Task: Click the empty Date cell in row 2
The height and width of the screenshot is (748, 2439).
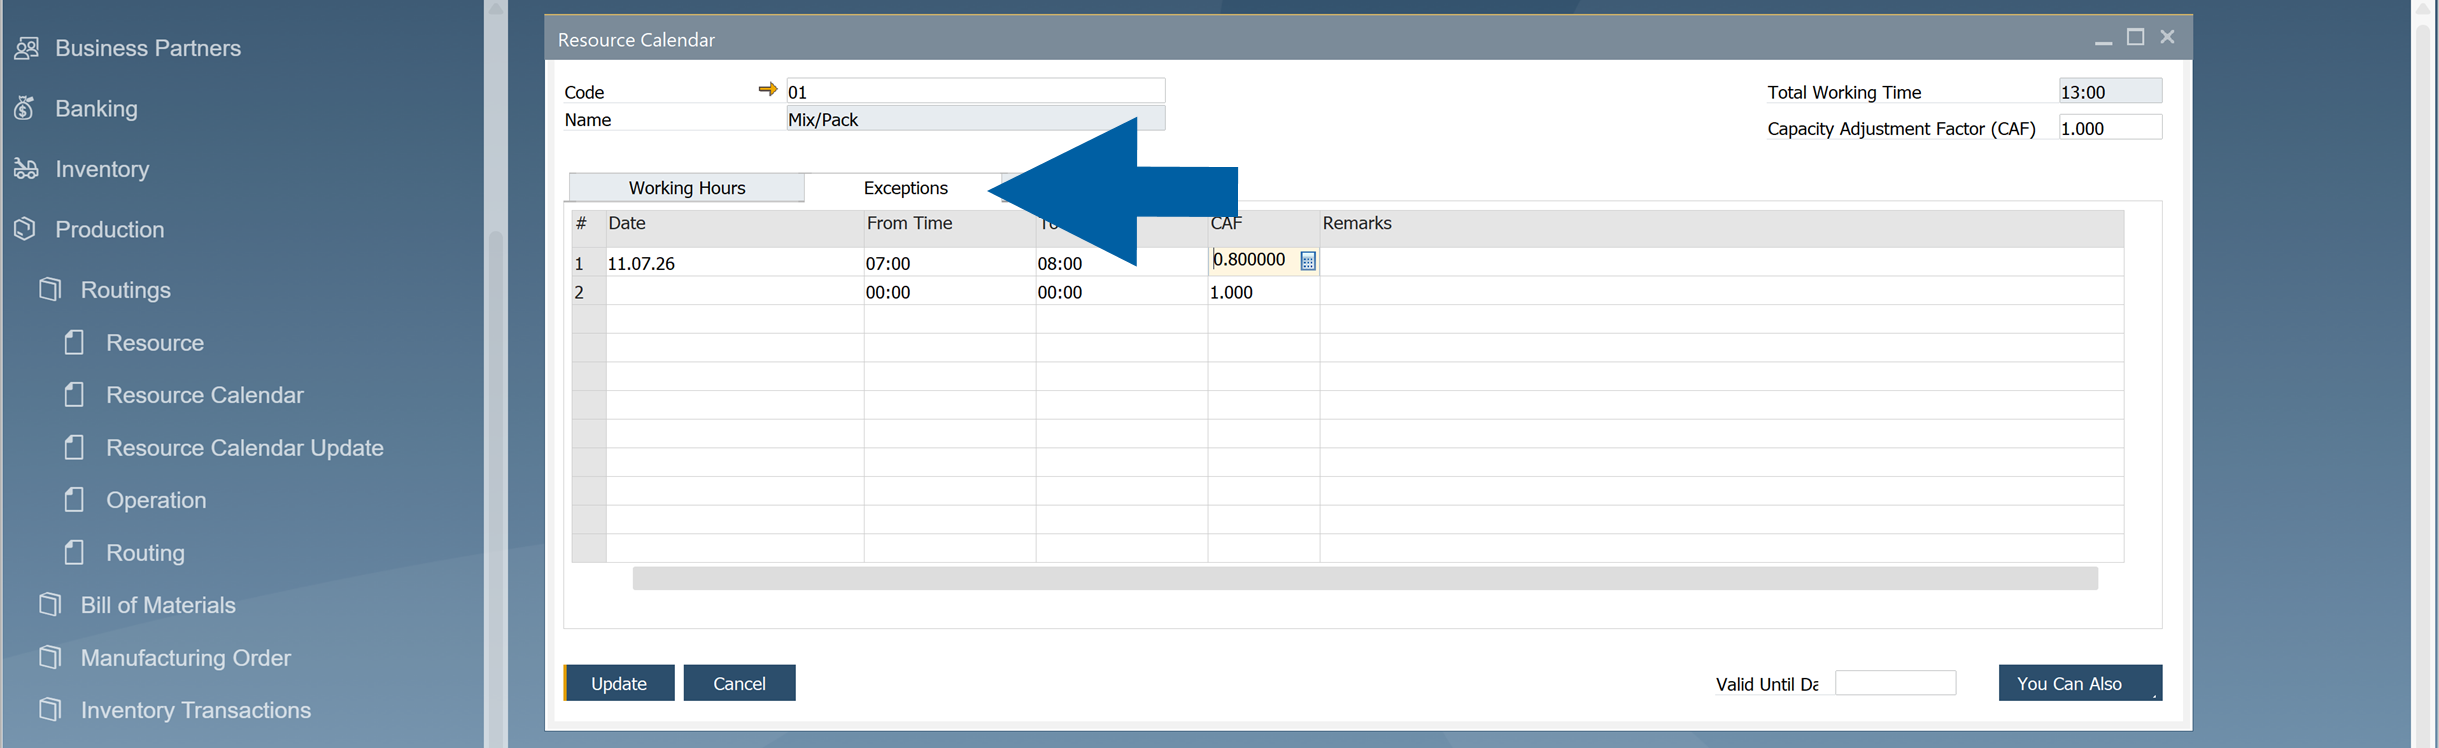Action: point(734,292)
